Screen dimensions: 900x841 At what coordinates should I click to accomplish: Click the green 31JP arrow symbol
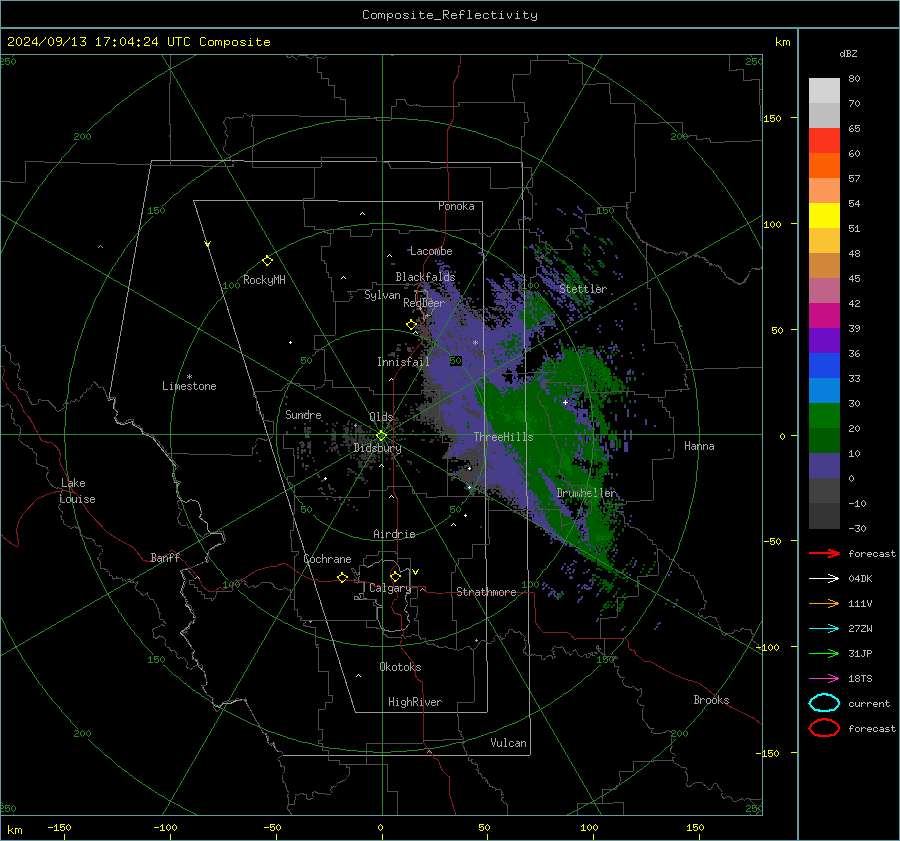[824, 653]
